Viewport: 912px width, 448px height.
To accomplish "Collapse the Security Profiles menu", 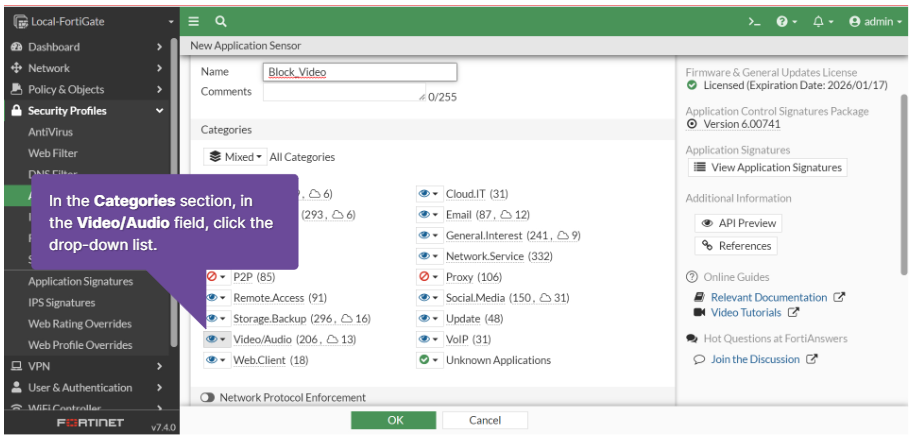I will tap(87, 111).
